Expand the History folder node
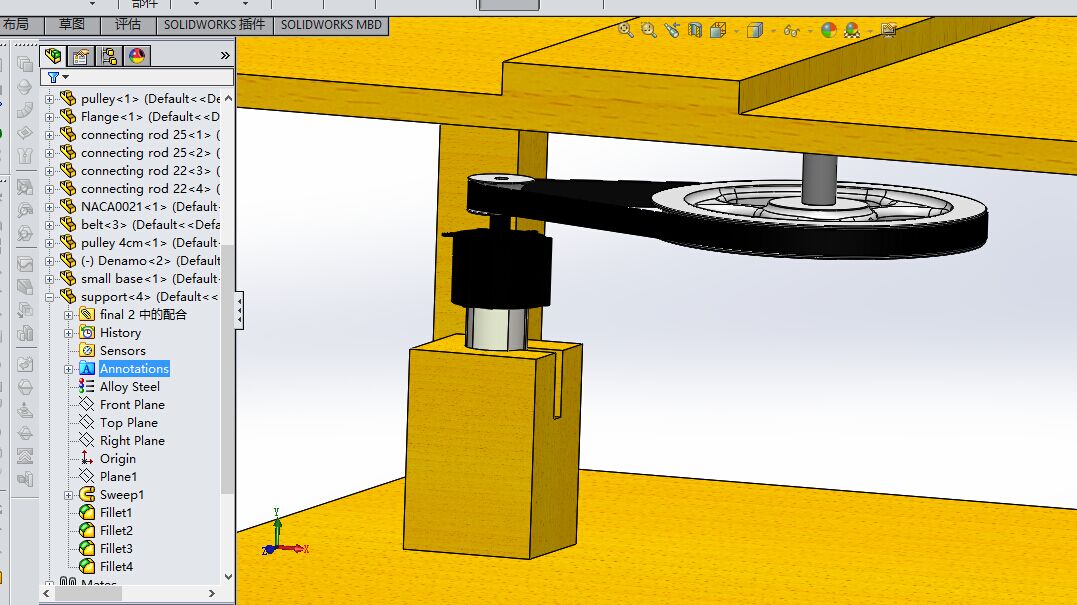This screenshot has height=605, width=1077. [69, 332]
